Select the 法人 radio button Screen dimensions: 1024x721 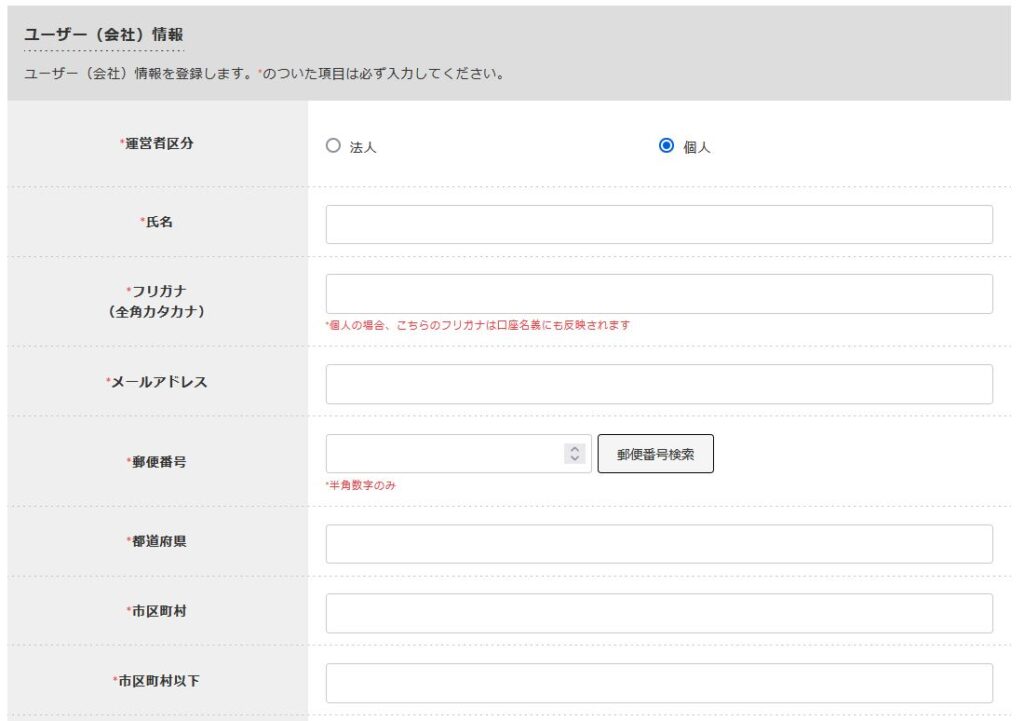(334, 146)
